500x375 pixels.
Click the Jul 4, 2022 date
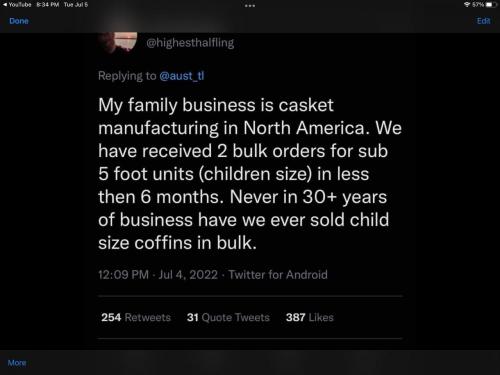(188, 275)
